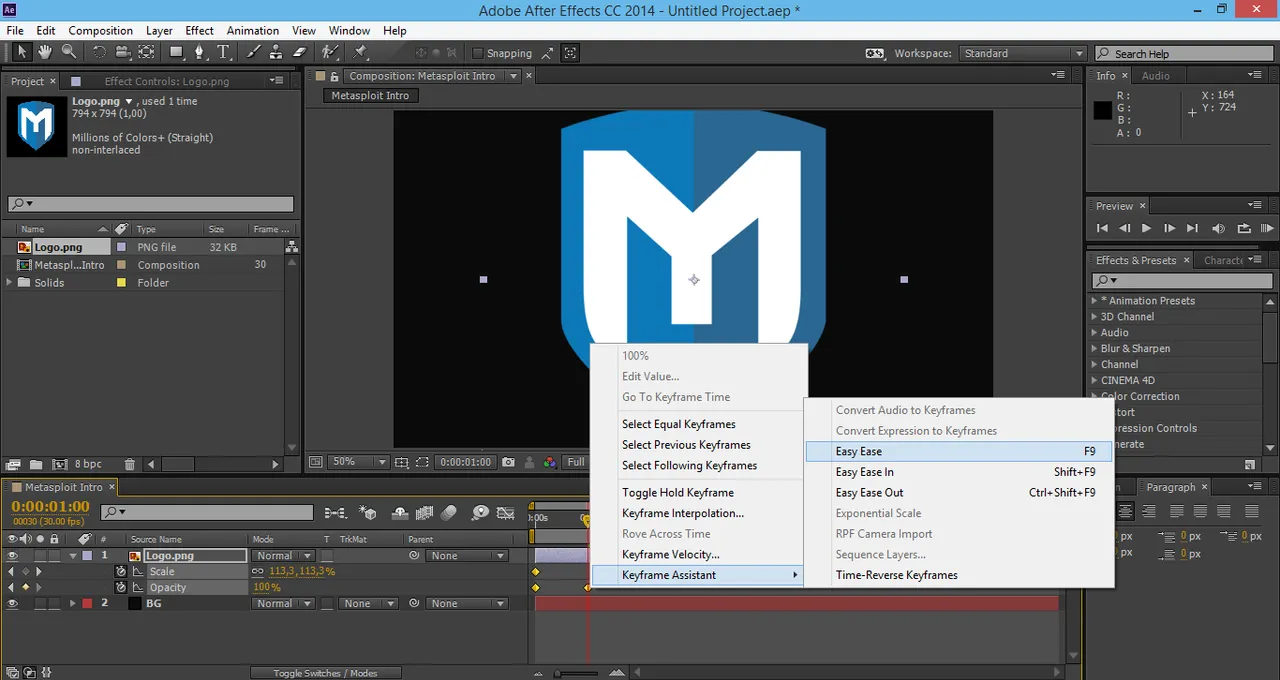Click the lavender label color swatch of Logo.png layer
This screenshot has height=680, width=1280.
pos(87,556)
